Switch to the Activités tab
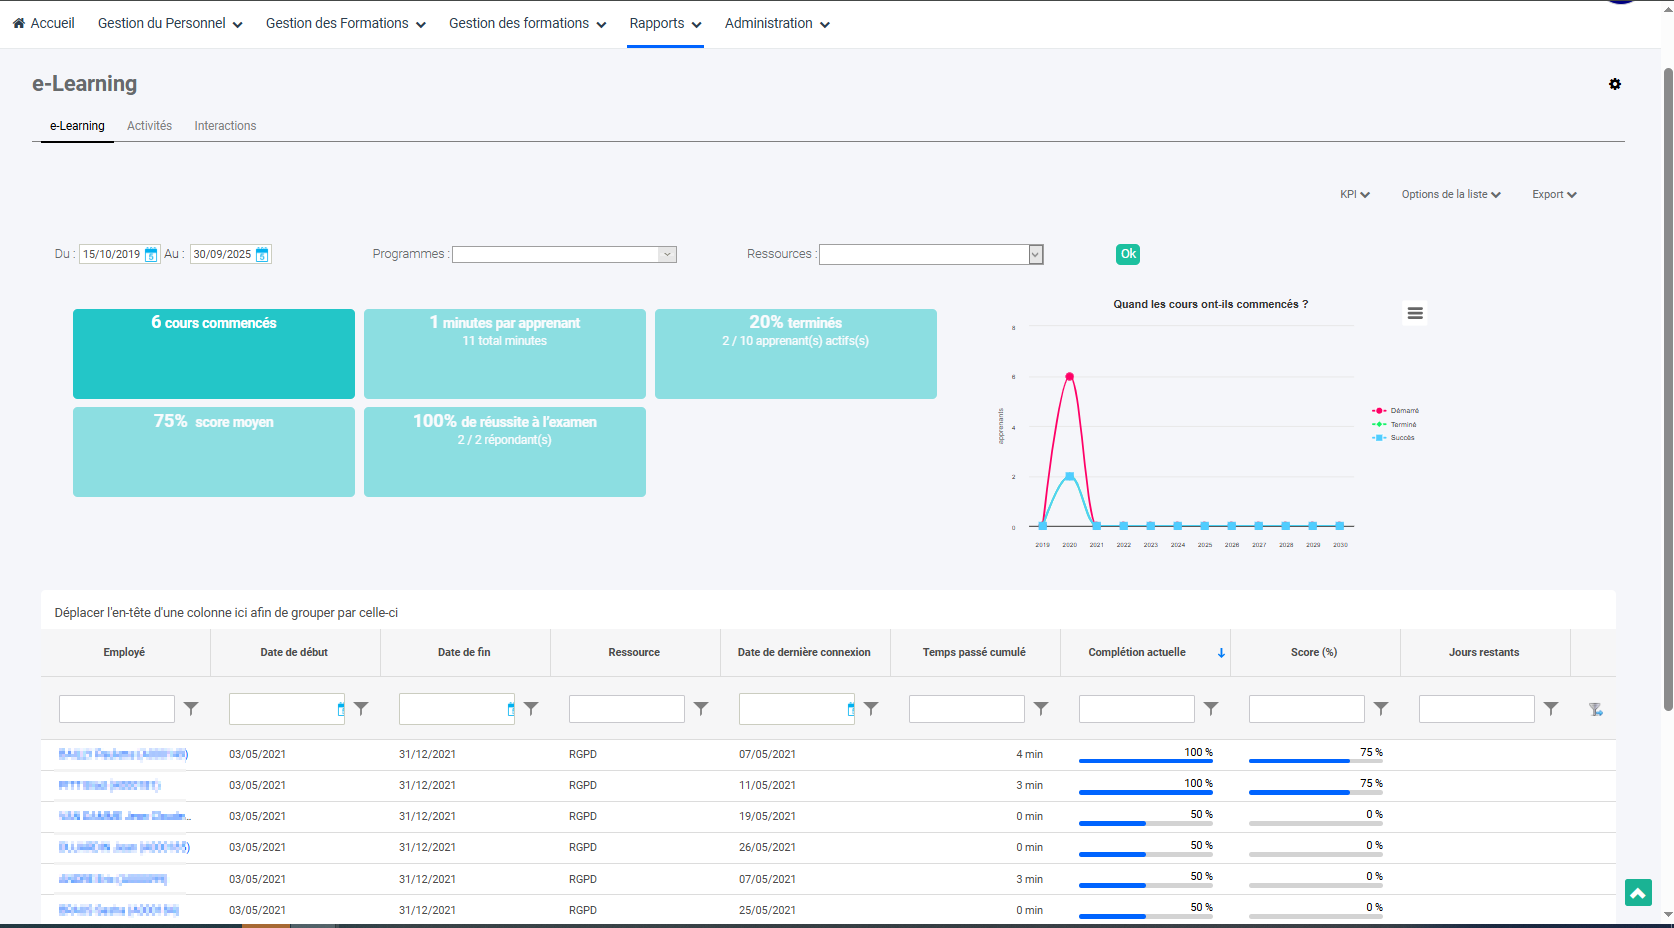Image resolution: width=1674 pixels, height=928 pixels. [x=149, y=126]
